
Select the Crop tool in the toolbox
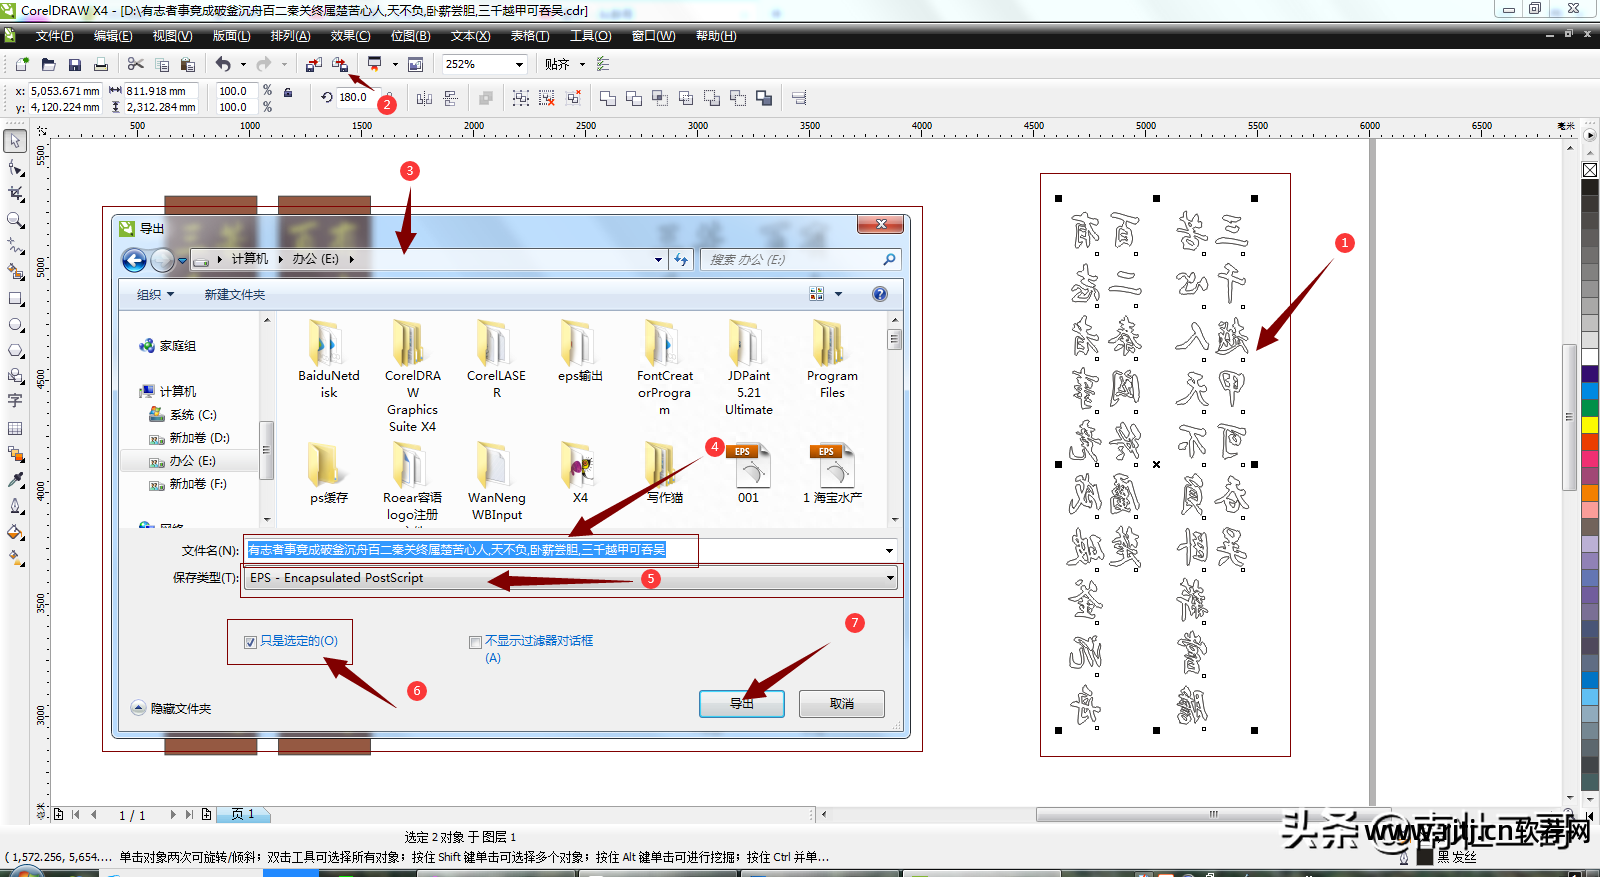(15, 194)
